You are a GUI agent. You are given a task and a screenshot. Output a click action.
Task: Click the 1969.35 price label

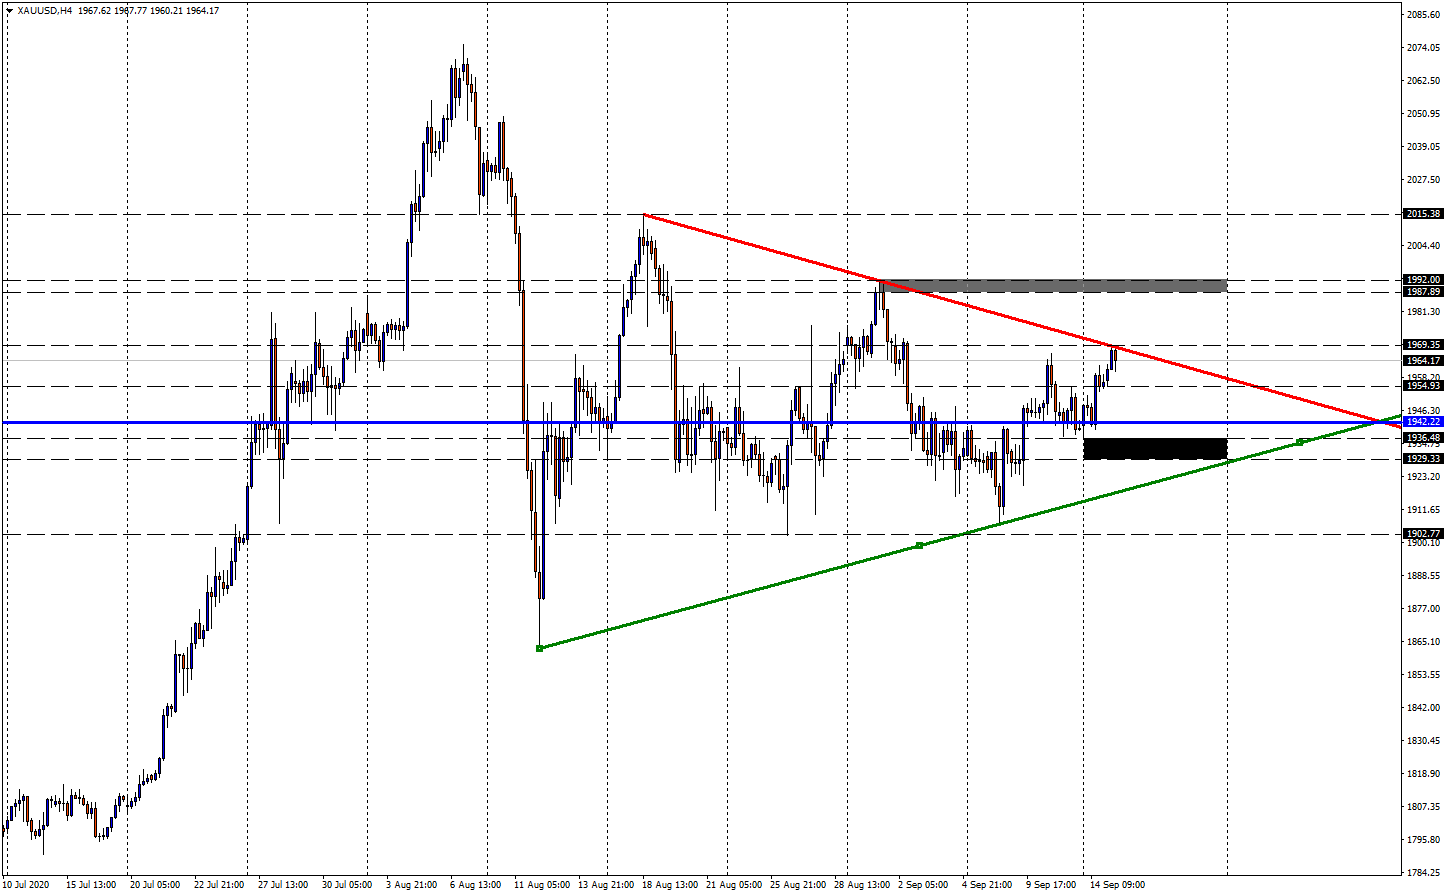click(x=1423, y=345)
